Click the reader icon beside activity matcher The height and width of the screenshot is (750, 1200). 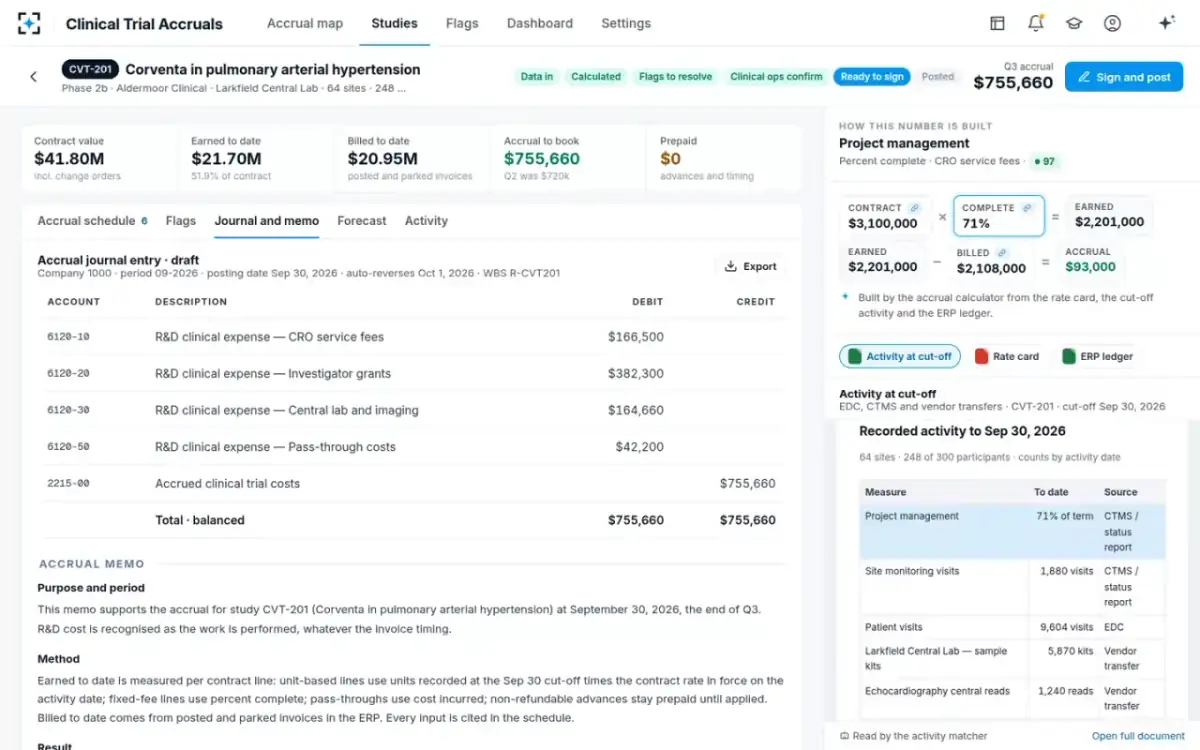point(844,736)
